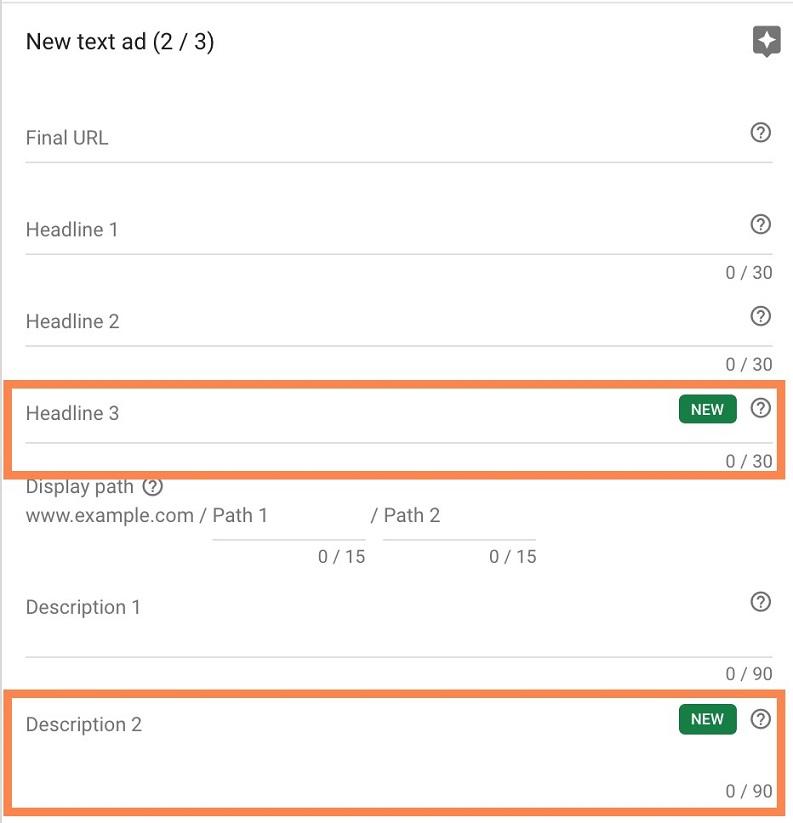Click the Headline 1 help icon
This screenshot has height=823, width=793.
point(760,224)
